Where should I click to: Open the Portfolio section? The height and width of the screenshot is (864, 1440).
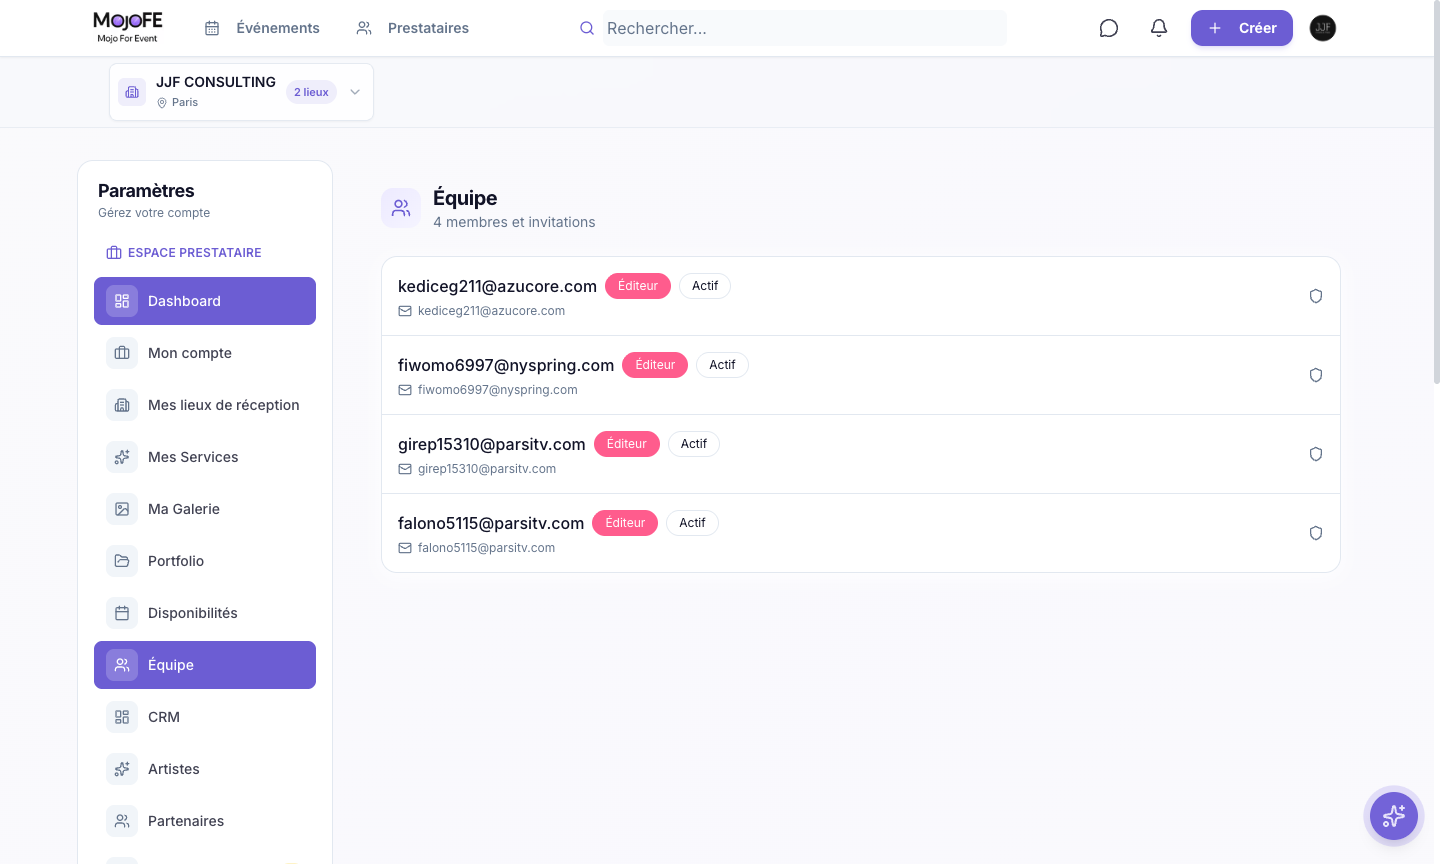click(205, 561)
